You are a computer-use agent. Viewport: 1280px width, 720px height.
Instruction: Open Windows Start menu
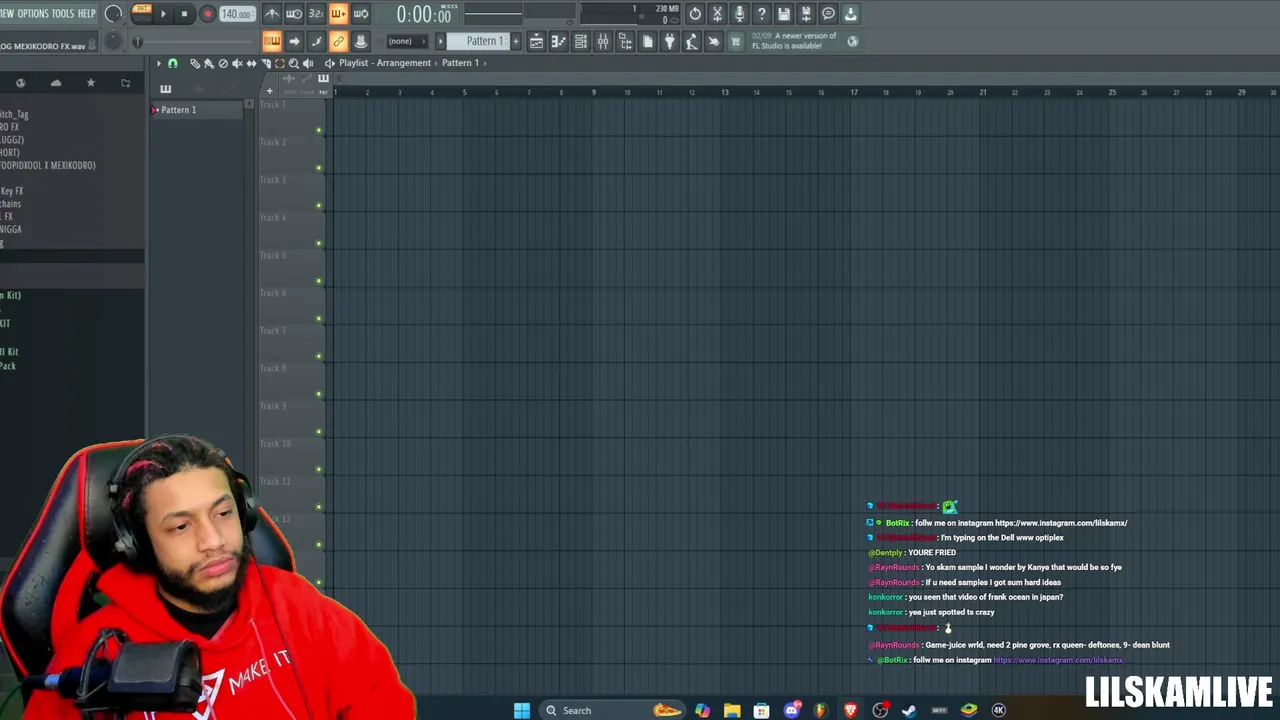tap(522, 710)
